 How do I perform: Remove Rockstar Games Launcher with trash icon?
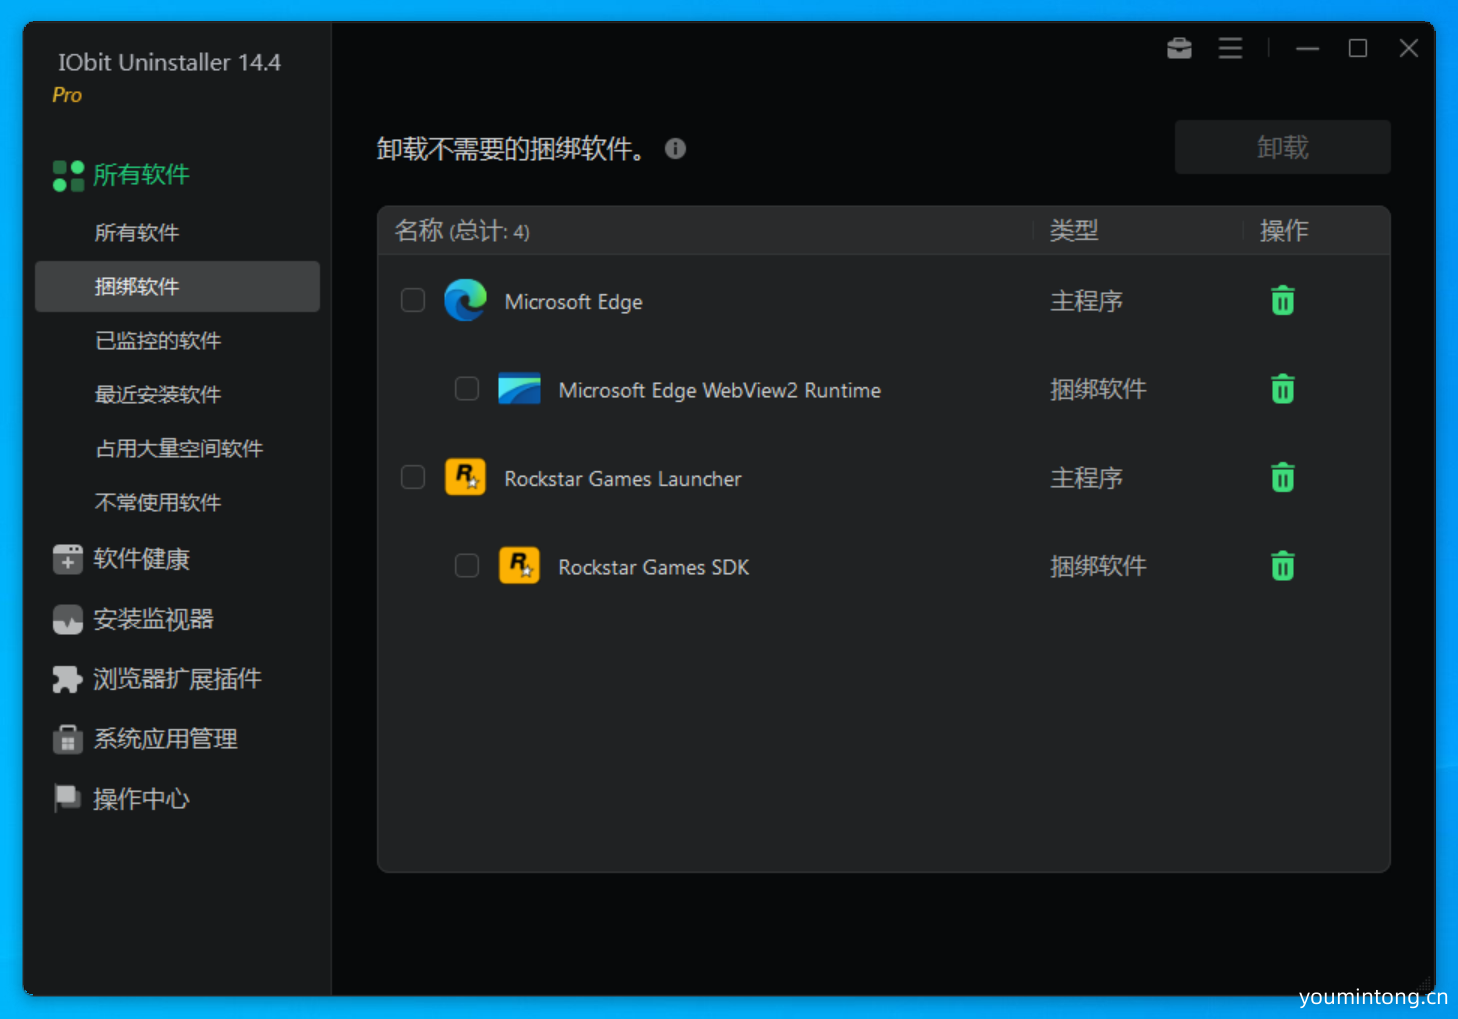click(x=1283, y=478)
